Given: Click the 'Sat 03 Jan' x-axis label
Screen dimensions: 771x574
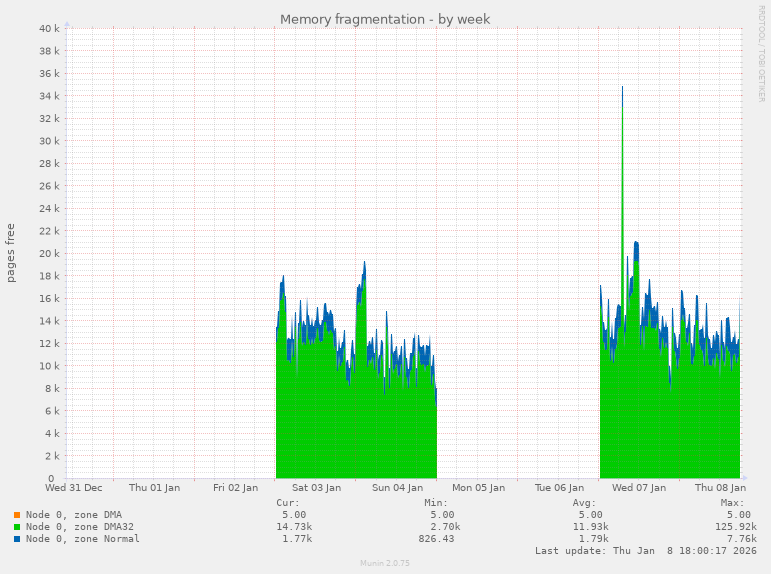Looking at the screenshot, I should click(316, 488).
